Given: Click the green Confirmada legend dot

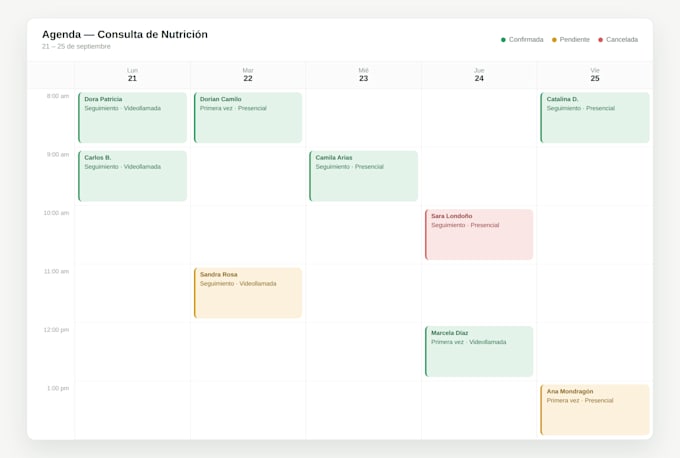Looking at the screenshot, I should (503, 40).
